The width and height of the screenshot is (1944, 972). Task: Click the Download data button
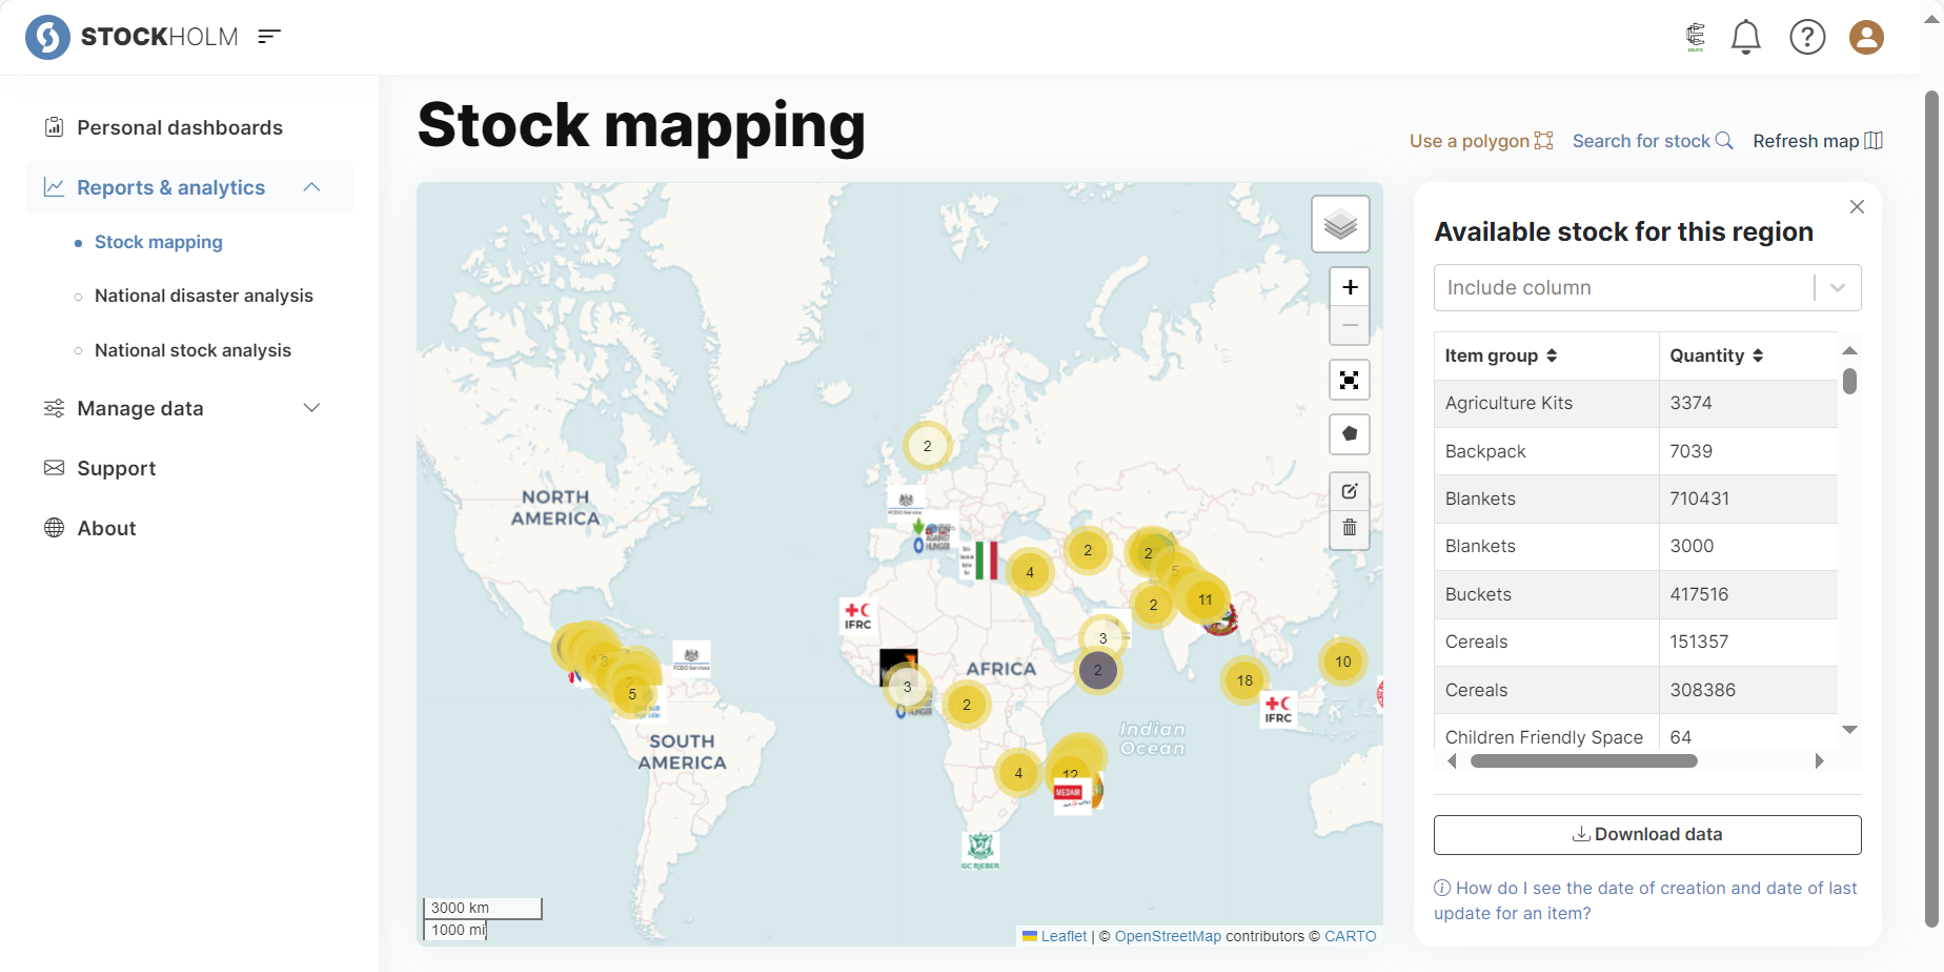point(1646,834)
